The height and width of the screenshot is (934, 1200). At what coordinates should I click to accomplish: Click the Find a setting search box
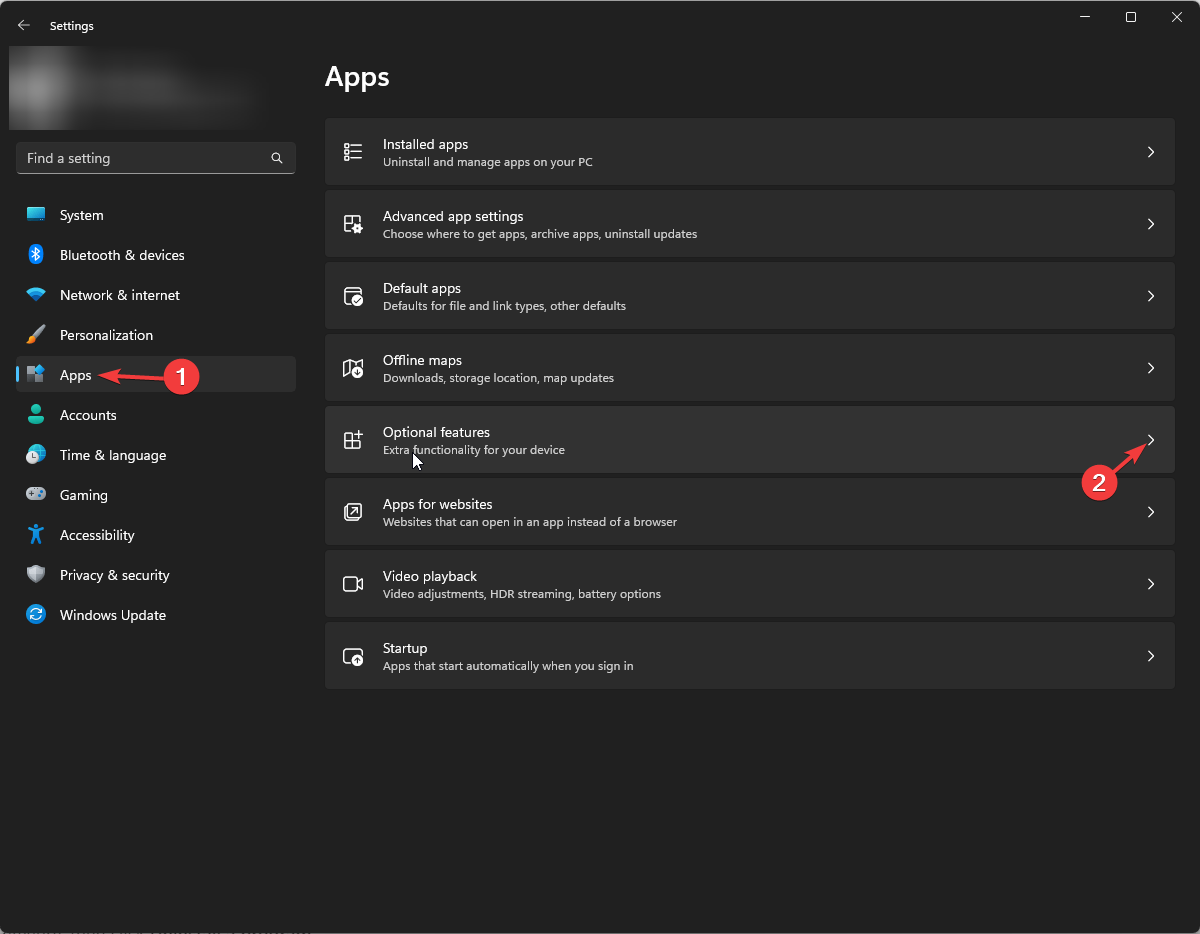(145, 158)
